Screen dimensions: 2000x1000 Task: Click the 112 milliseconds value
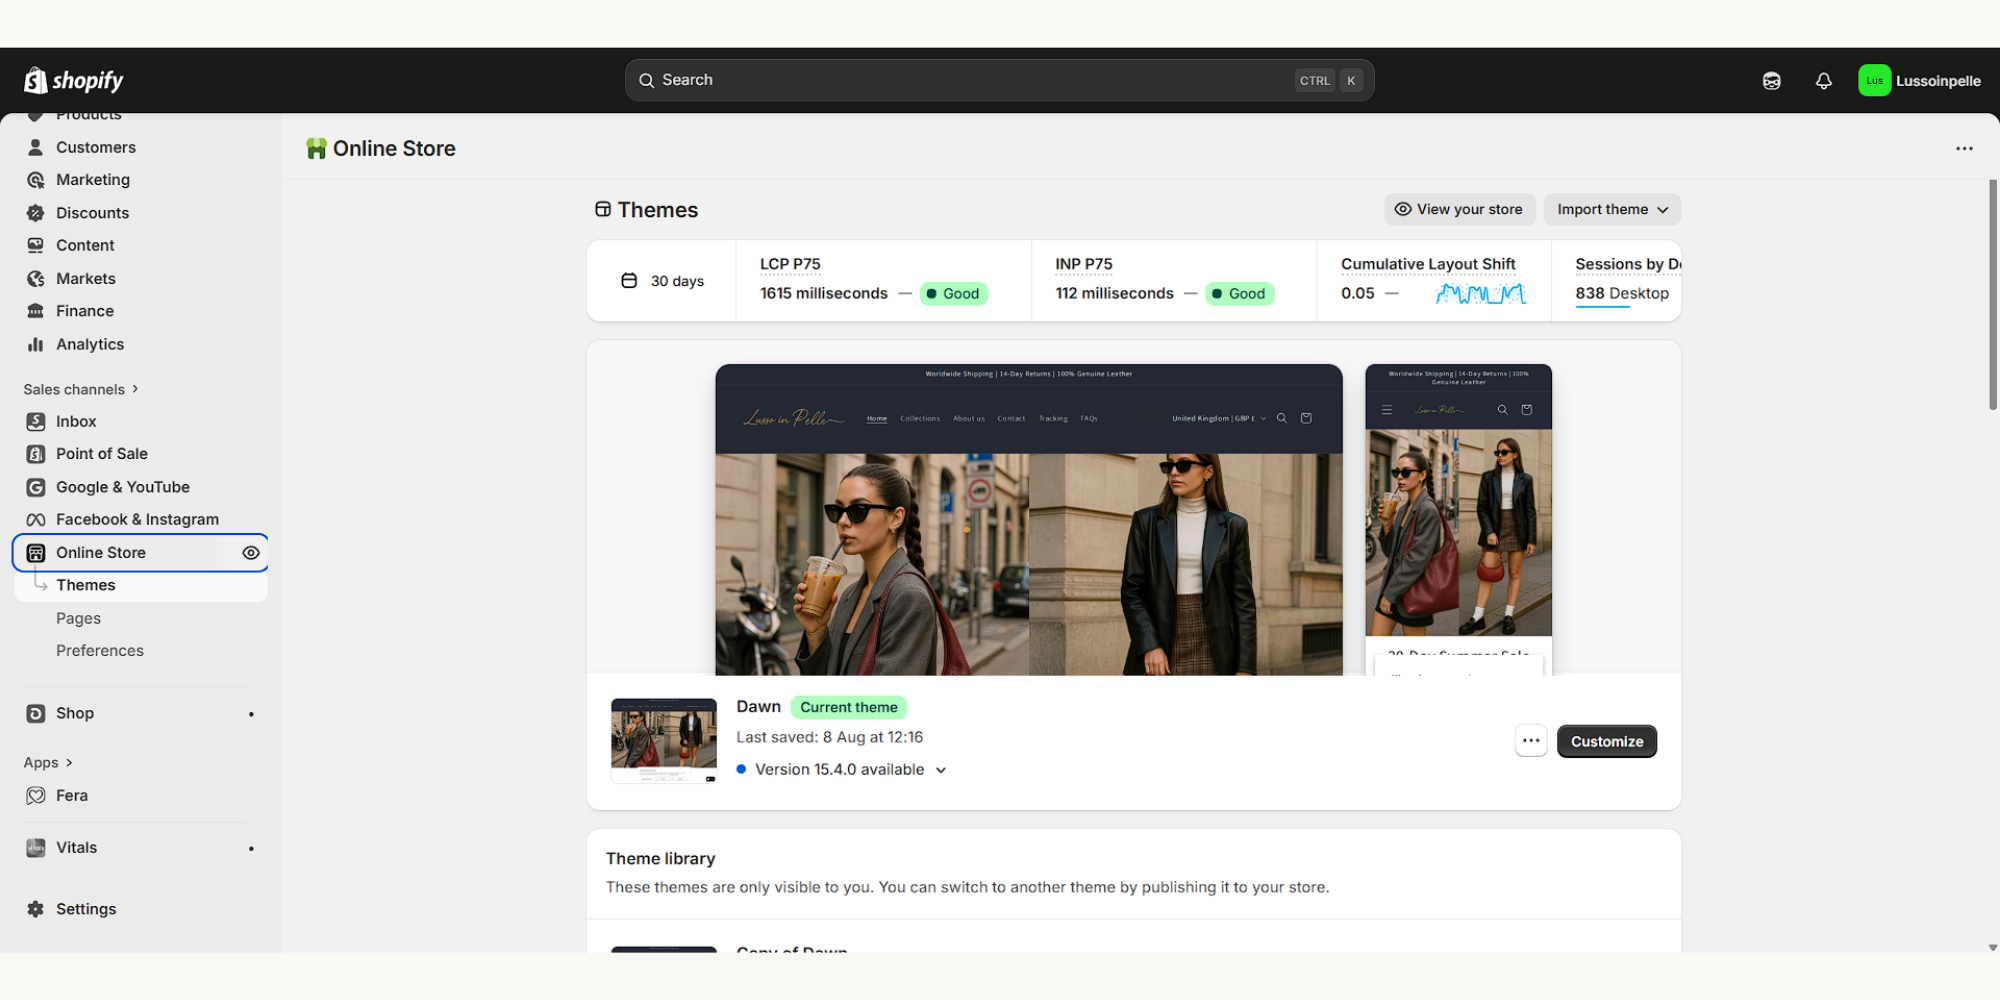tap(1115, 294)
